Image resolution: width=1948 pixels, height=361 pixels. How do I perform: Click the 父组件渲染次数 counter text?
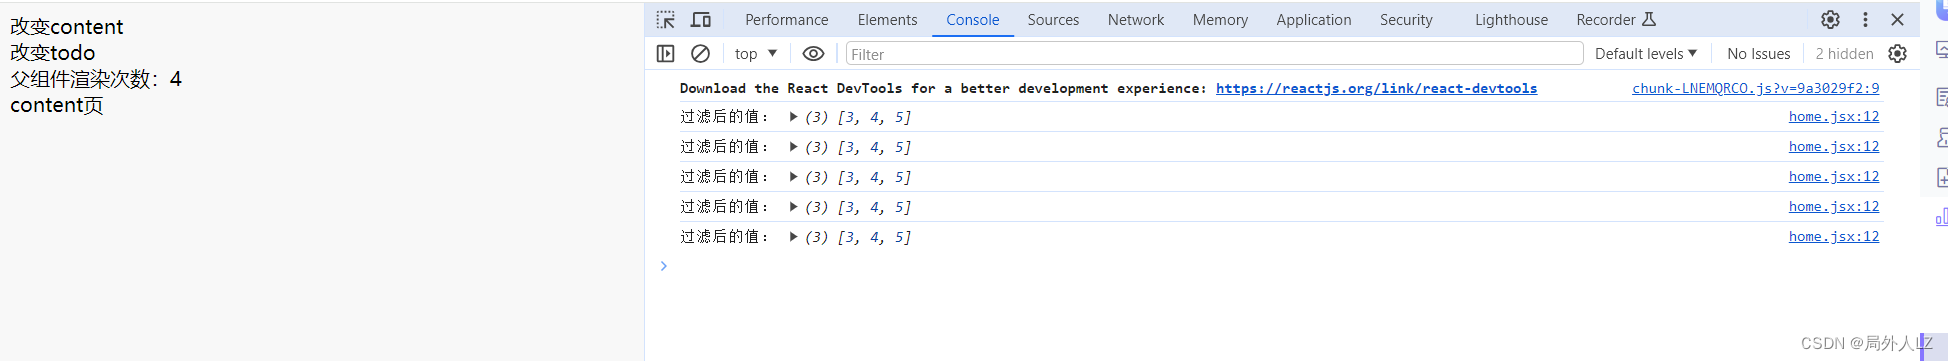(96, 79)
